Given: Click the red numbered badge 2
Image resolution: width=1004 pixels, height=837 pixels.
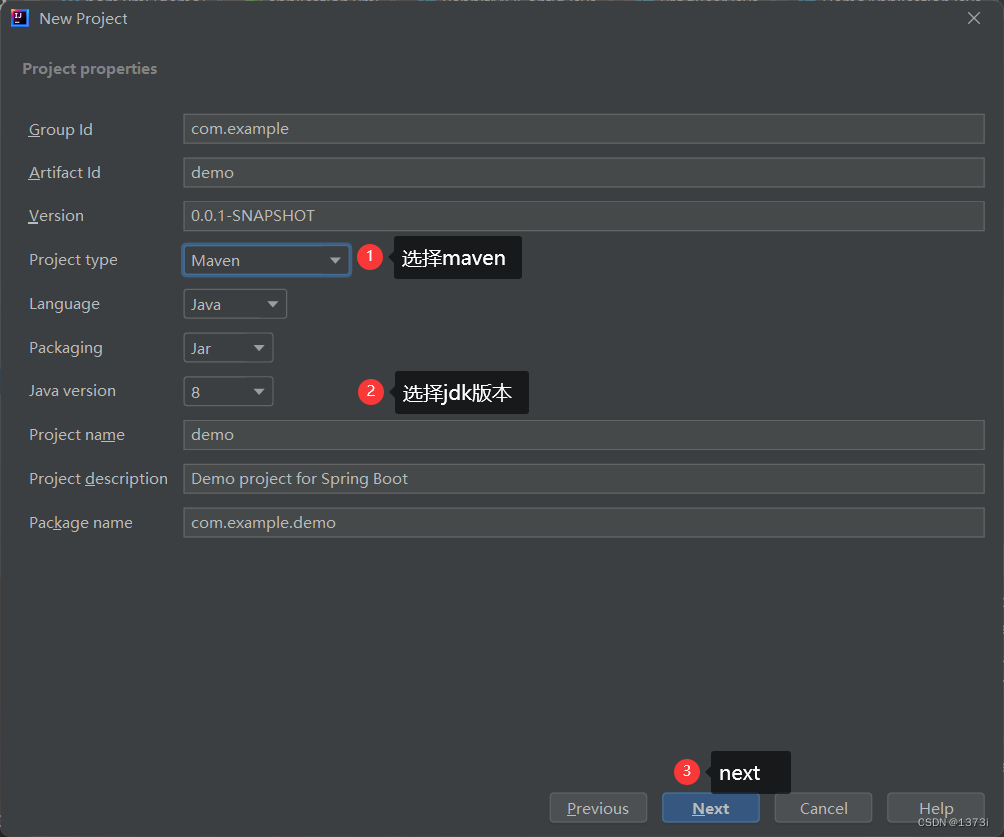Looking at the screenshot, I should [370, 392].
